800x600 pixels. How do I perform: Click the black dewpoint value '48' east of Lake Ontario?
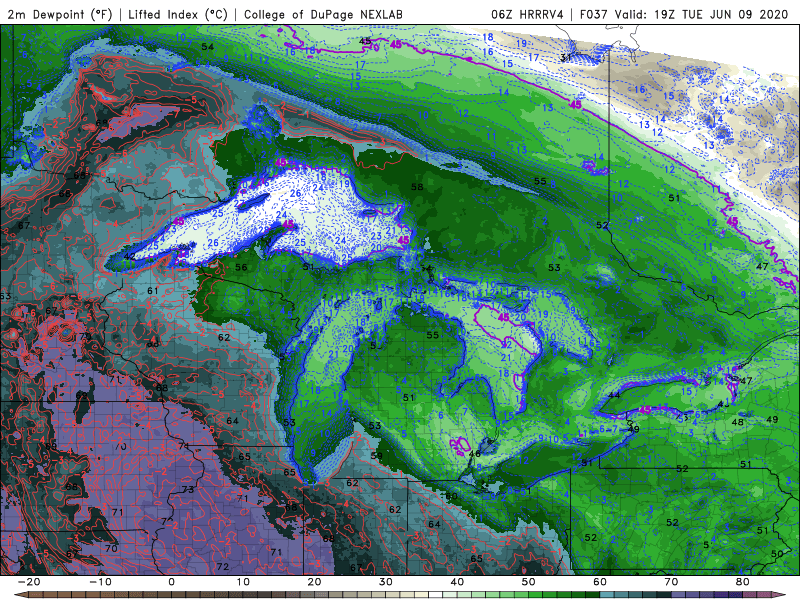pos(737,422)
